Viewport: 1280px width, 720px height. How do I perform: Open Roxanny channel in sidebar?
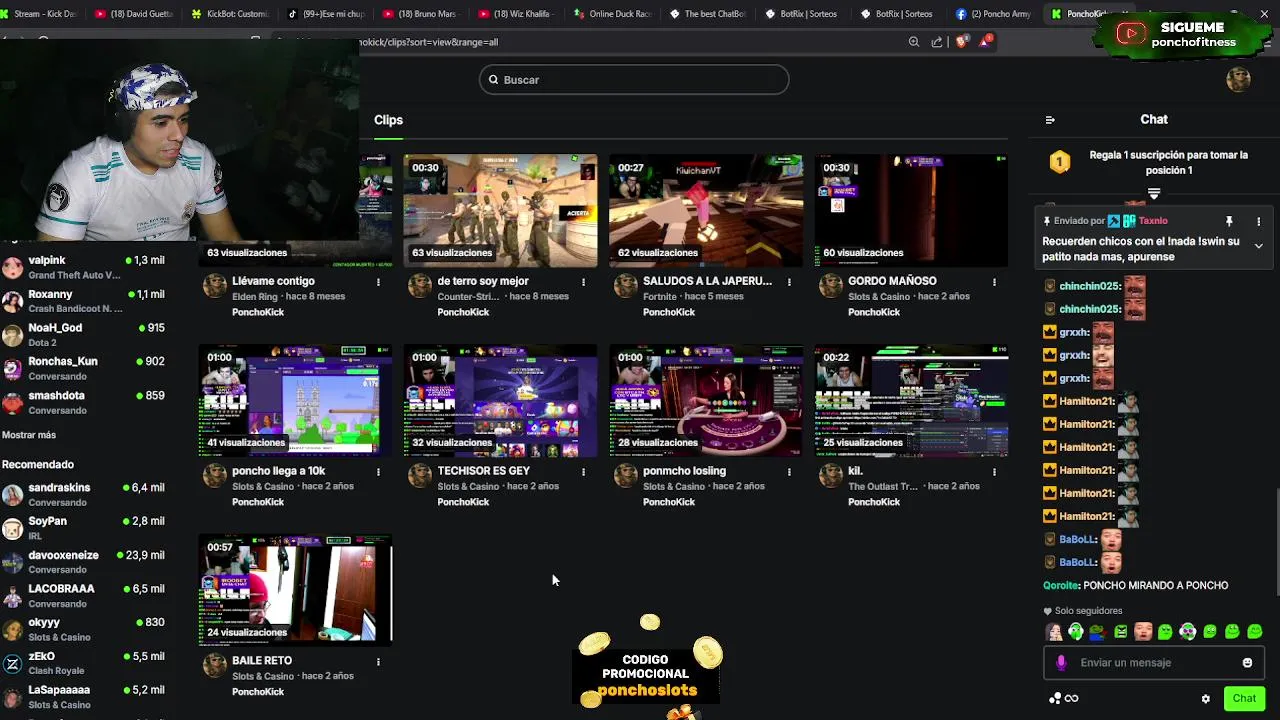coord(83,301)
